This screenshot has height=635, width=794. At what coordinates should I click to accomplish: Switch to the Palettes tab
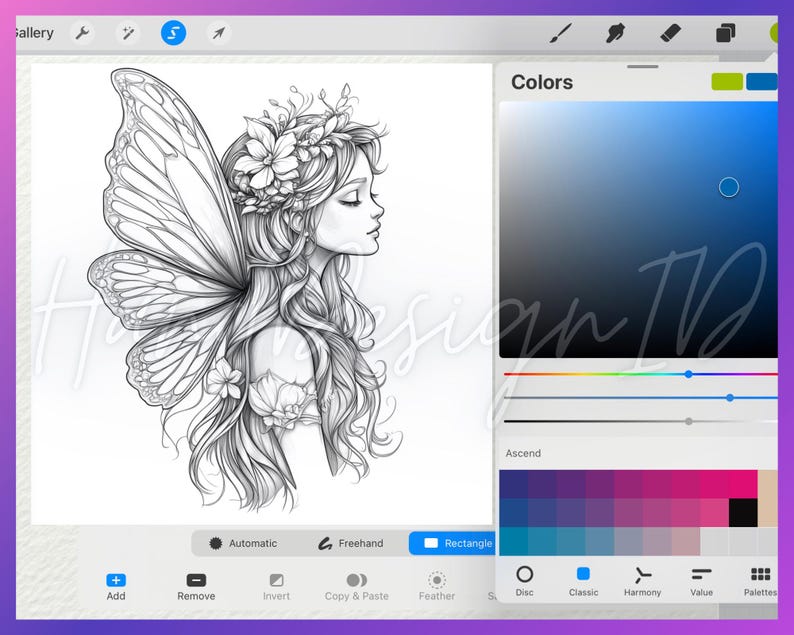click(x=761, y=581)
